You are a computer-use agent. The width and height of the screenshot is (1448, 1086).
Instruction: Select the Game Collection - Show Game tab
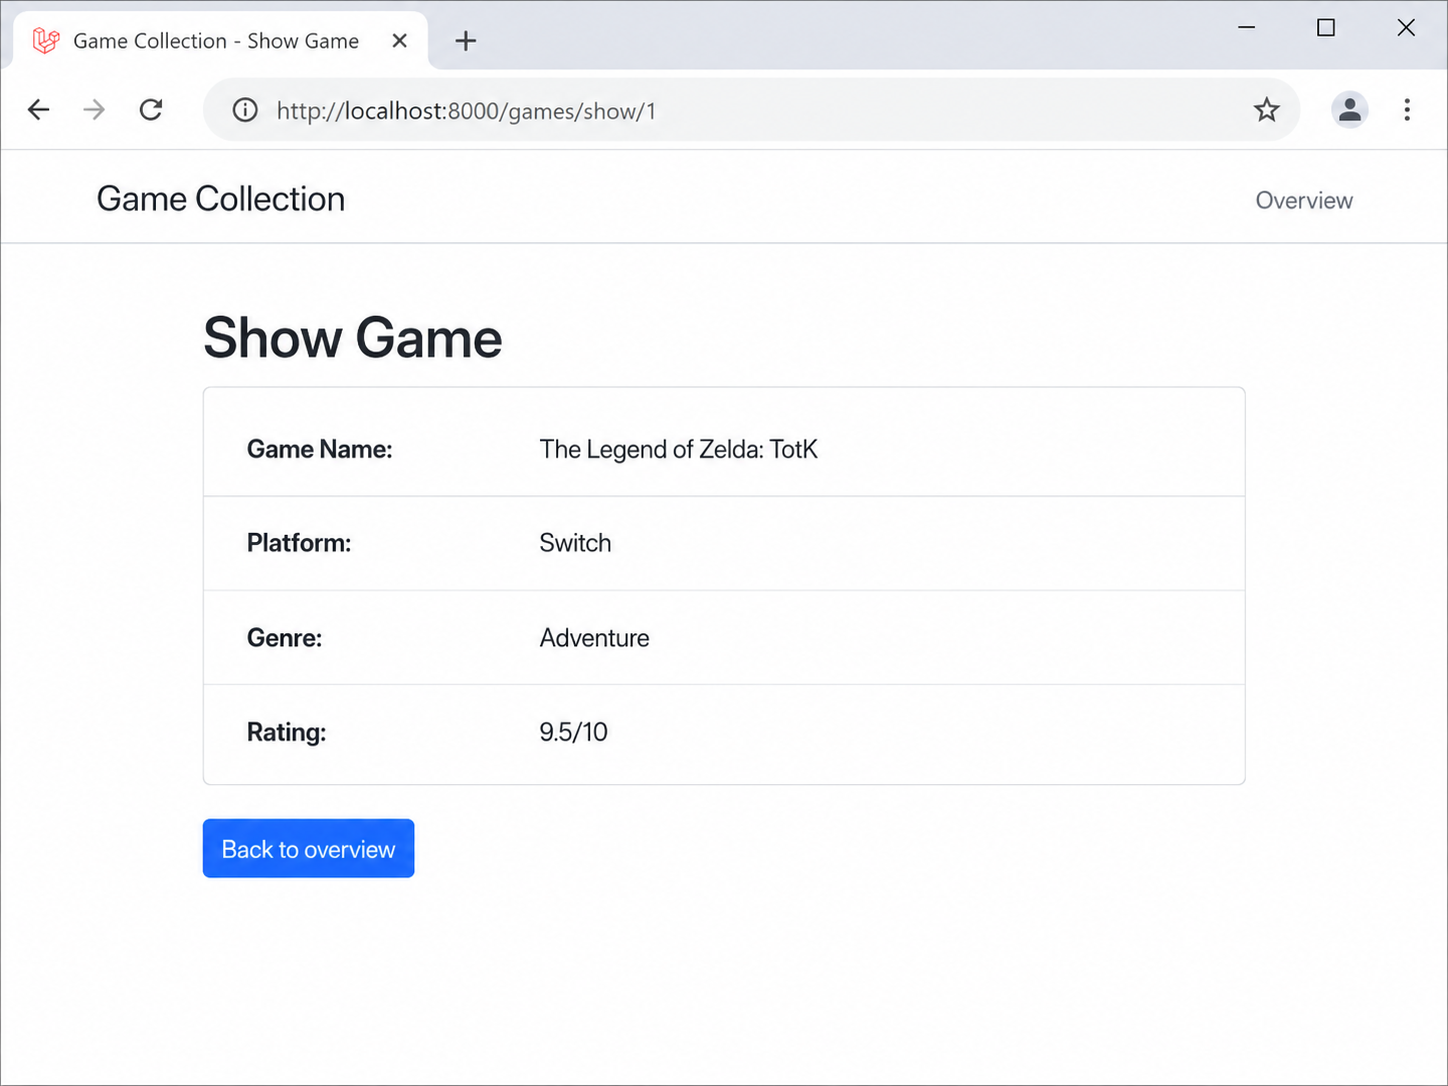click(x=221, y=41)
